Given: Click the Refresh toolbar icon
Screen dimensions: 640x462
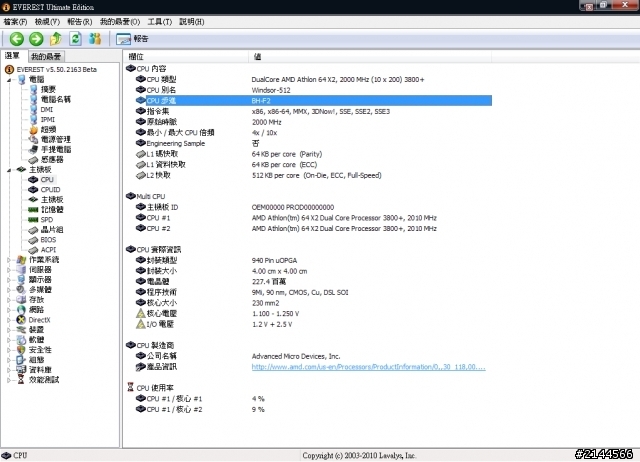Looking at the screenshot, I should click(x=76, y=39).
